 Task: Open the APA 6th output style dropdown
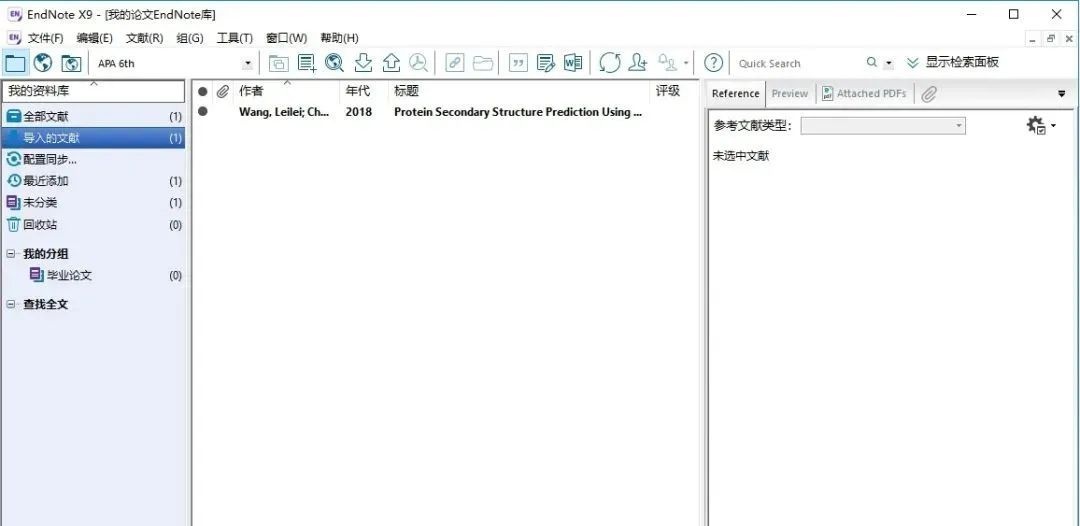tap(247, 64)
